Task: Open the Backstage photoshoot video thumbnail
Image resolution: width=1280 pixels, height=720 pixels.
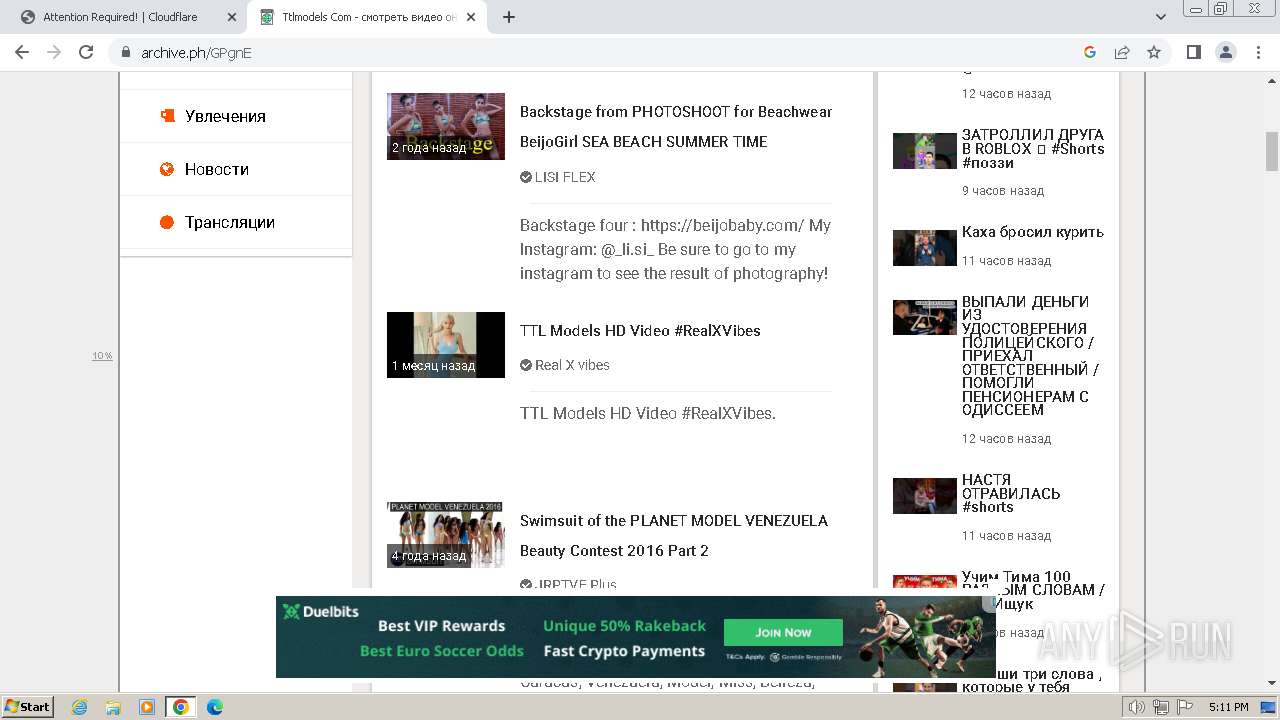Action: pyautogui.click(x=446, y=126)
